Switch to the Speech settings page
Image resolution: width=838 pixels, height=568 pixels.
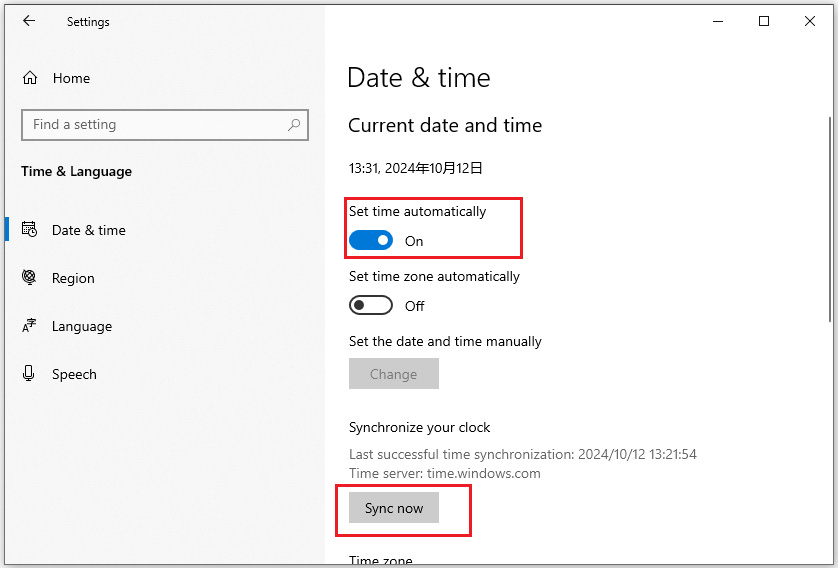click(x=74, y=374)
